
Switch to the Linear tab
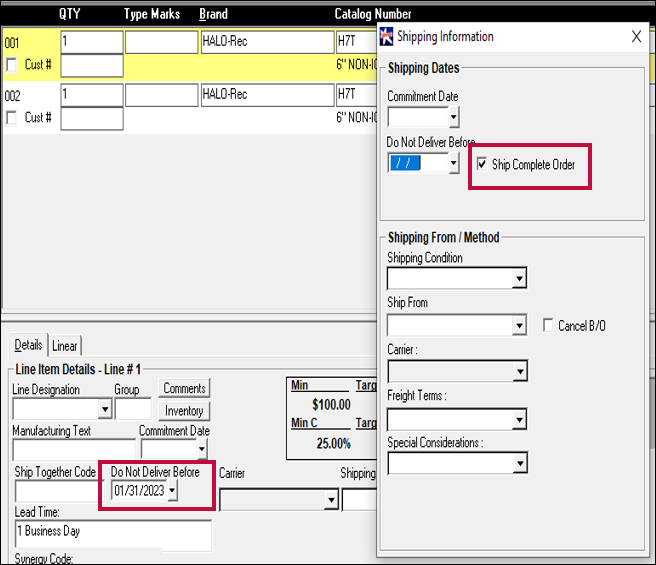click(65, 345)
